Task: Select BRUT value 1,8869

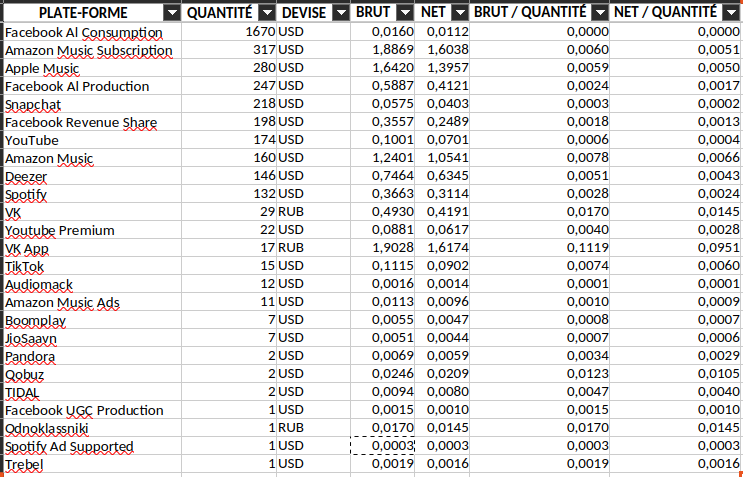Action: 382,50
